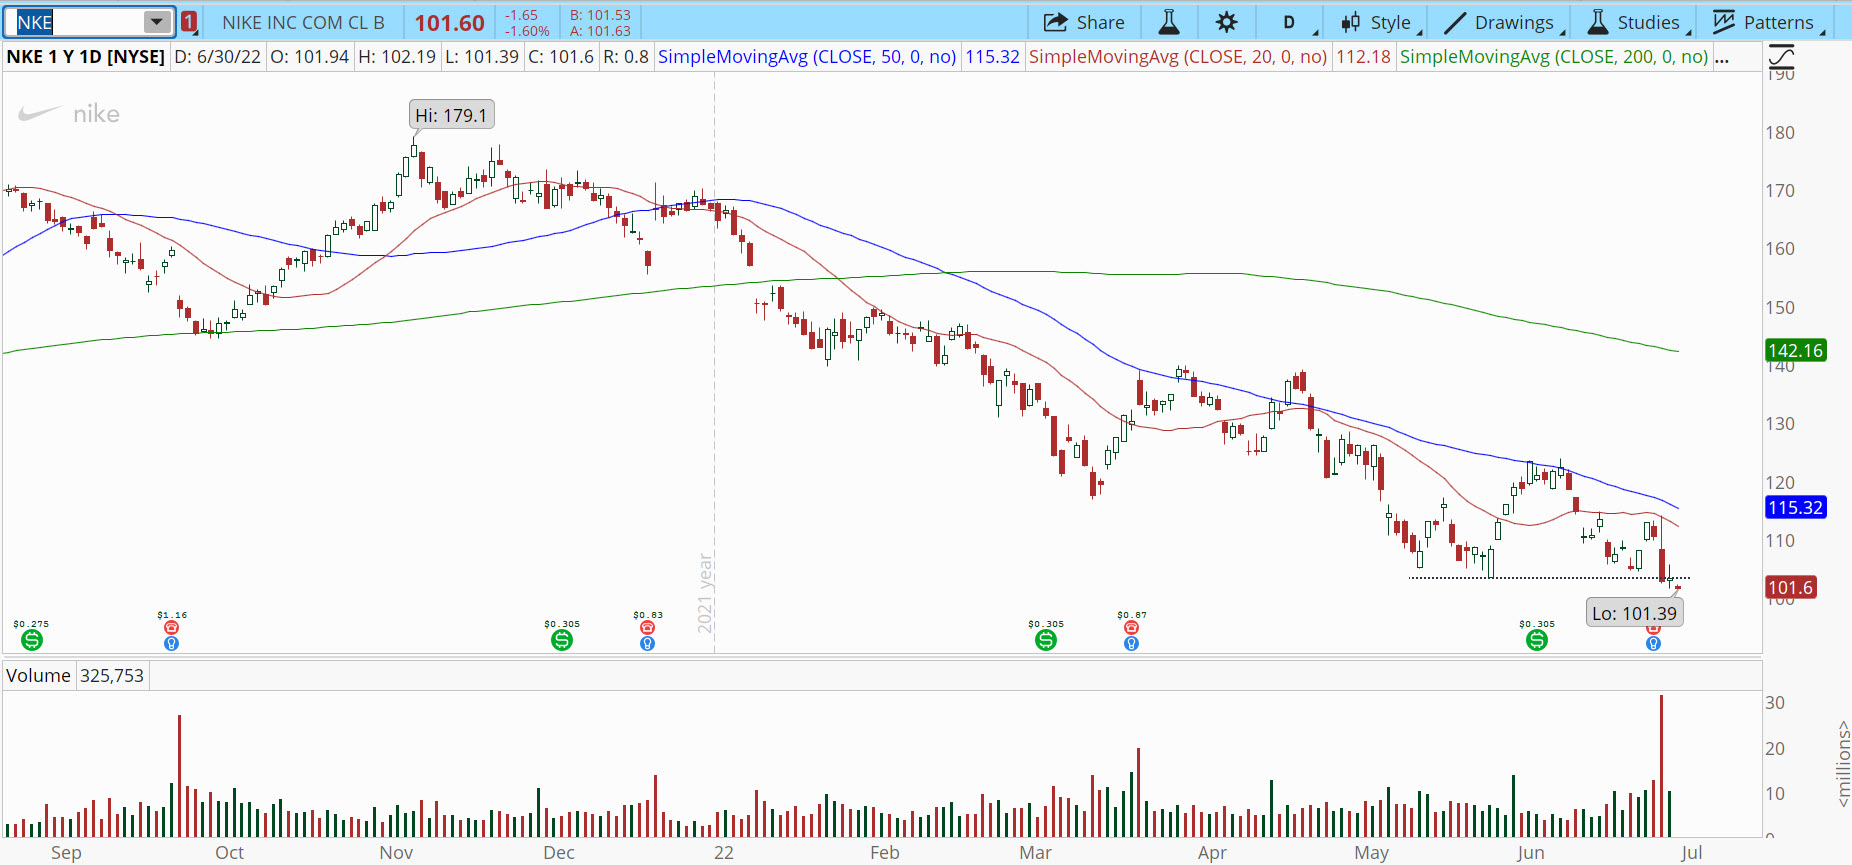Click the NKE 1 Y 1D [NYSE] chart title
This screenshot has width=1852, height=865.
click(x=86, y=57)
